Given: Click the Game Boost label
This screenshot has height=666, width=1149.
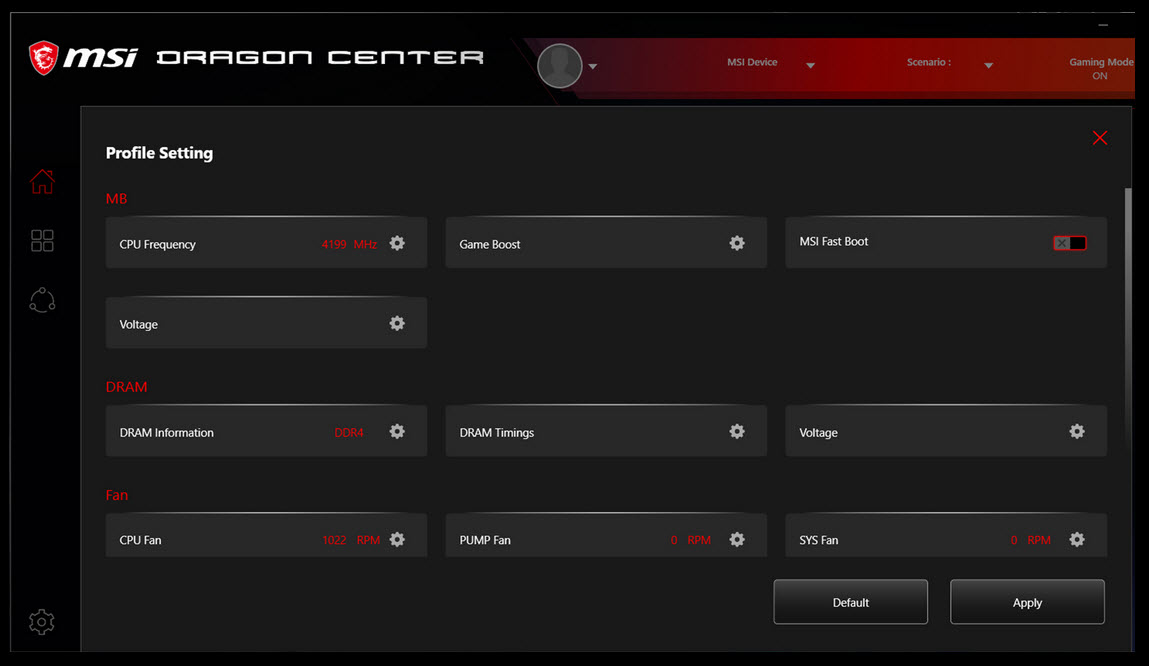Looking at the screenshot, I should 489,245.
